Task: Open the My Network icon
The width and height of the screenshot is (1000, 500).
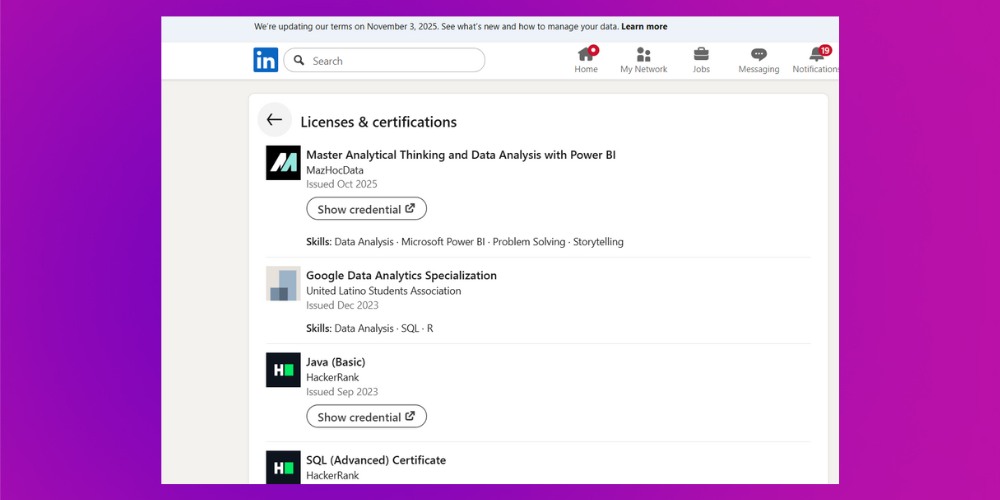Action: [643, 54]
